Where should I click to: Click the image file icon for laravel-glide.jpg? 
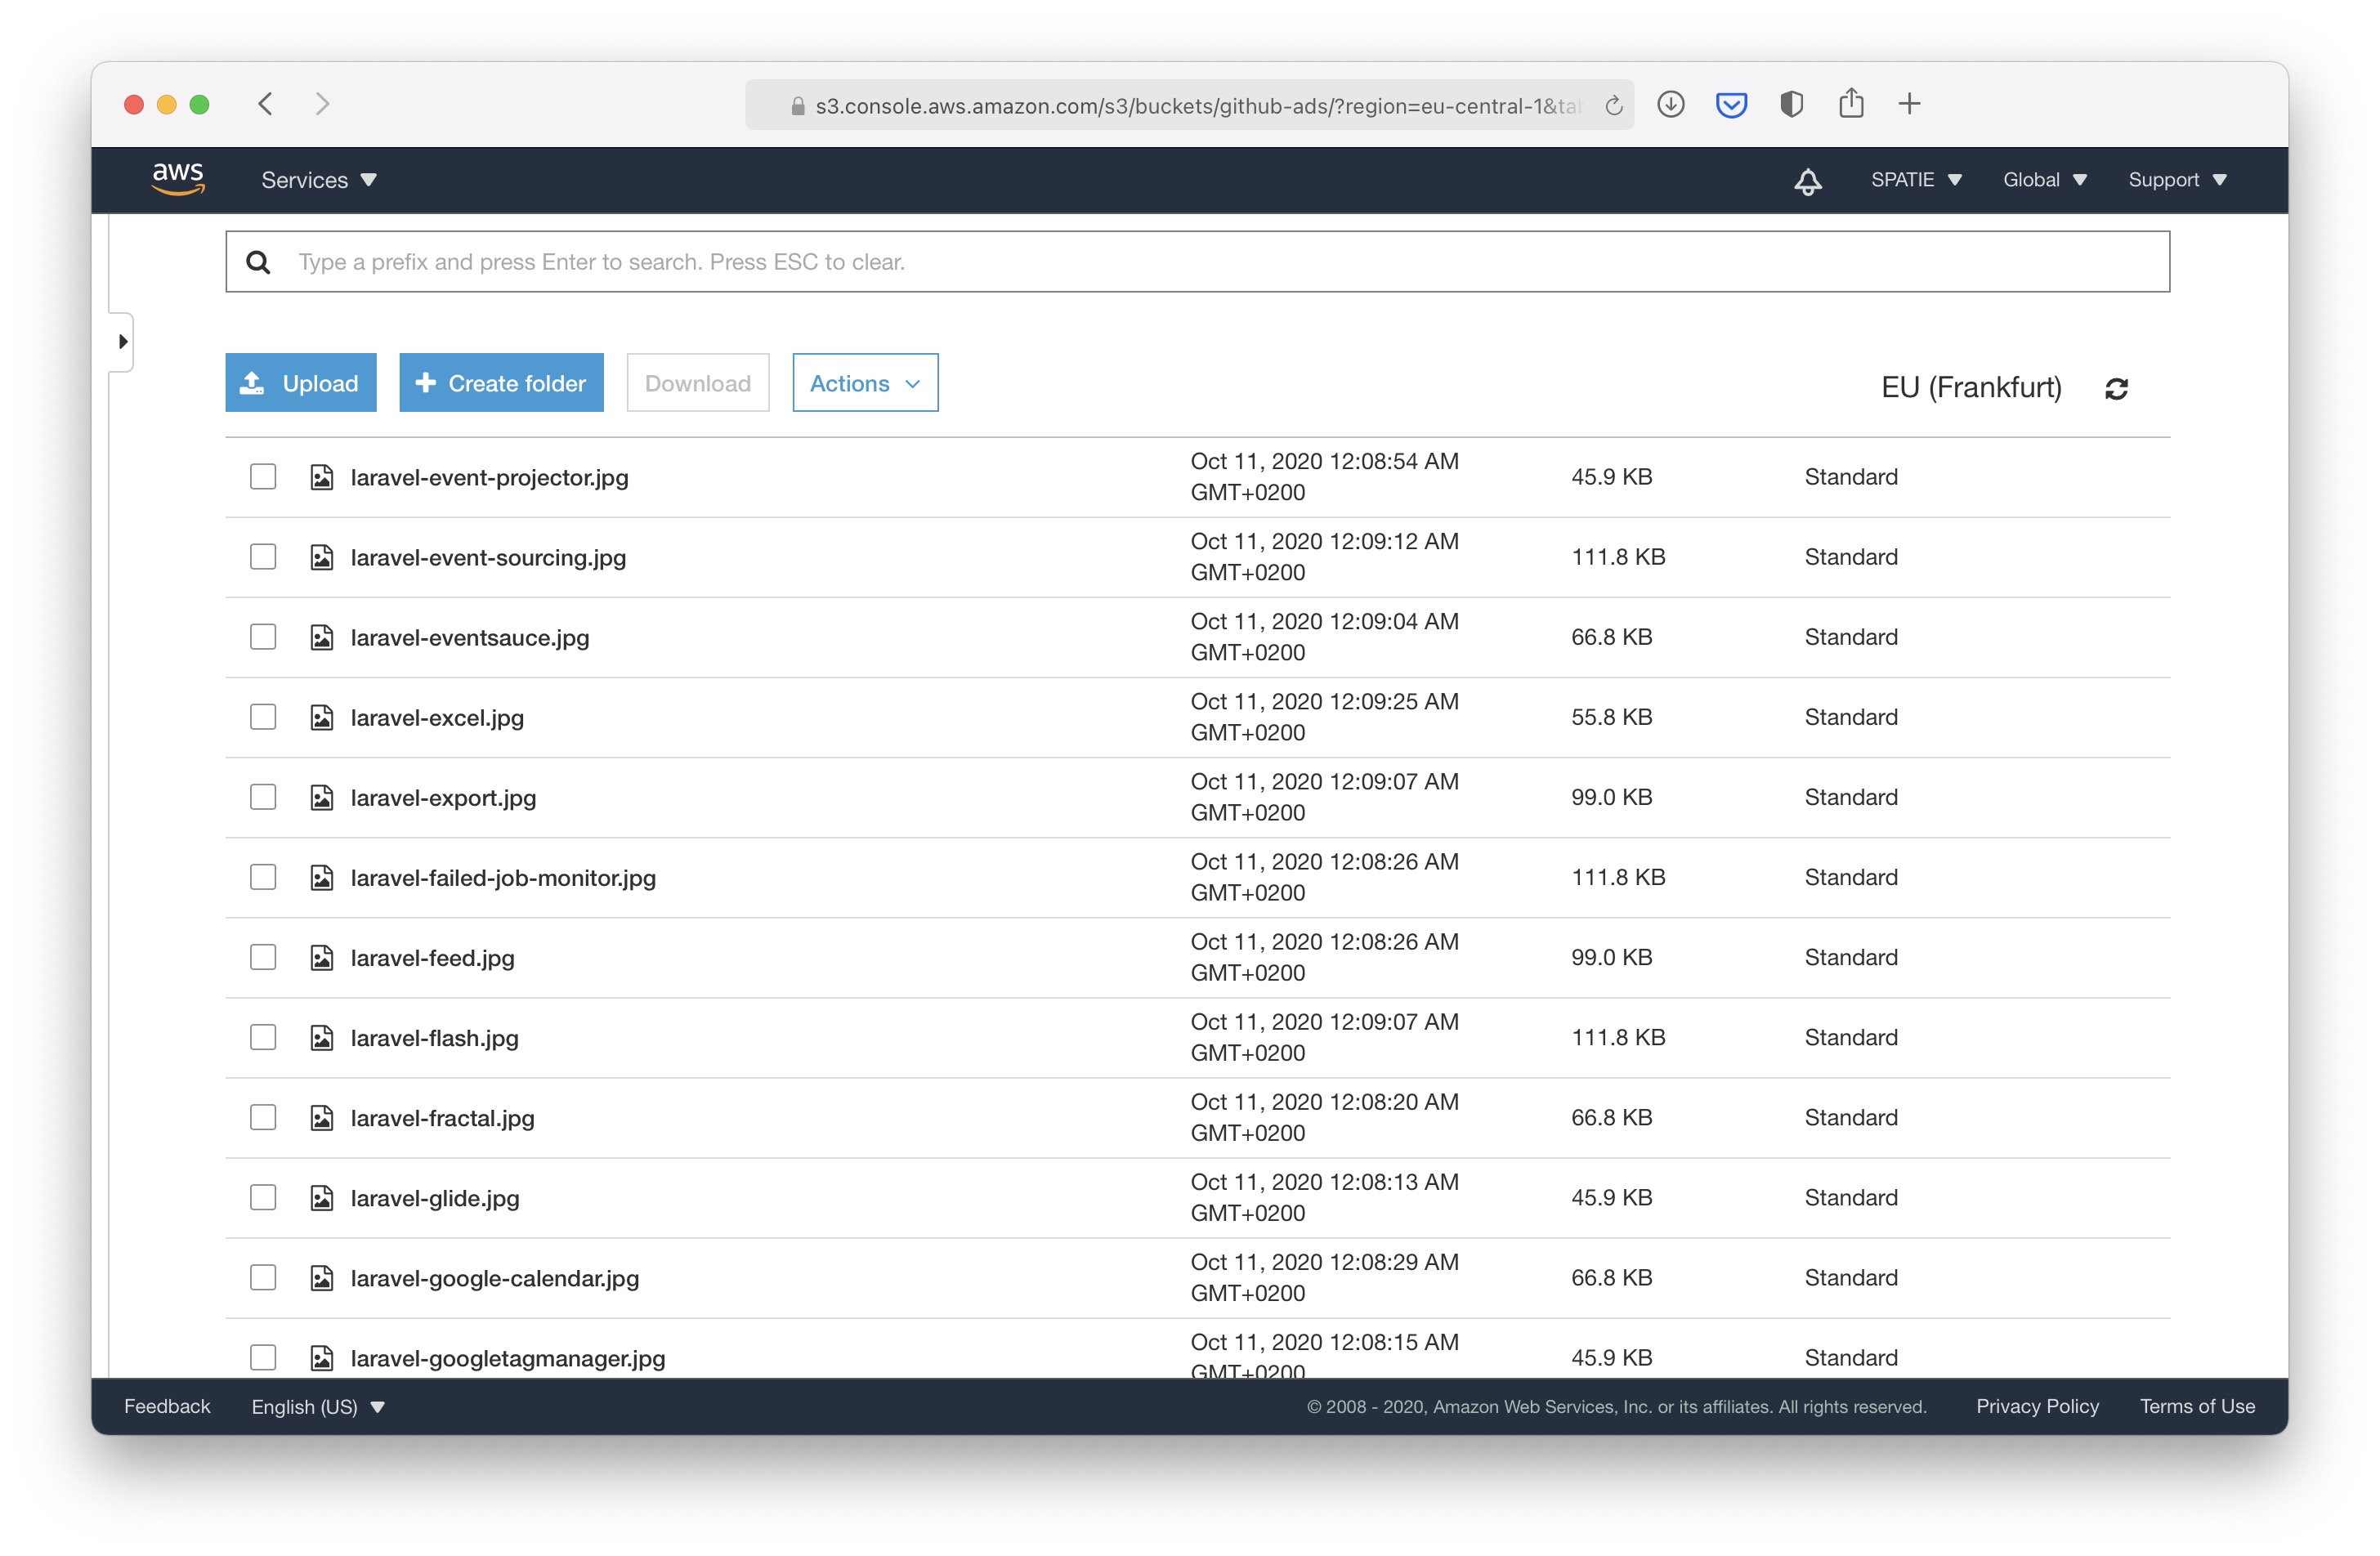(321, 1197)
